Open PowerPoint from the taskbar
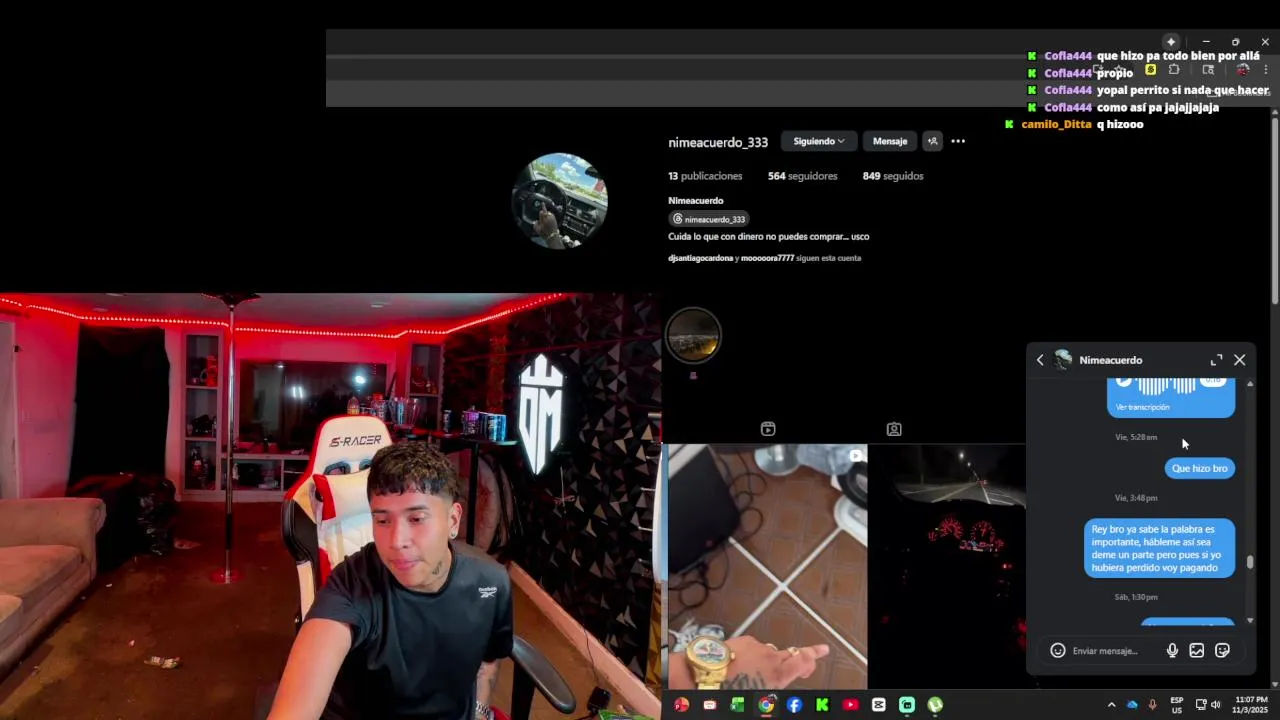1280x720 pixels. pos(681,705)
